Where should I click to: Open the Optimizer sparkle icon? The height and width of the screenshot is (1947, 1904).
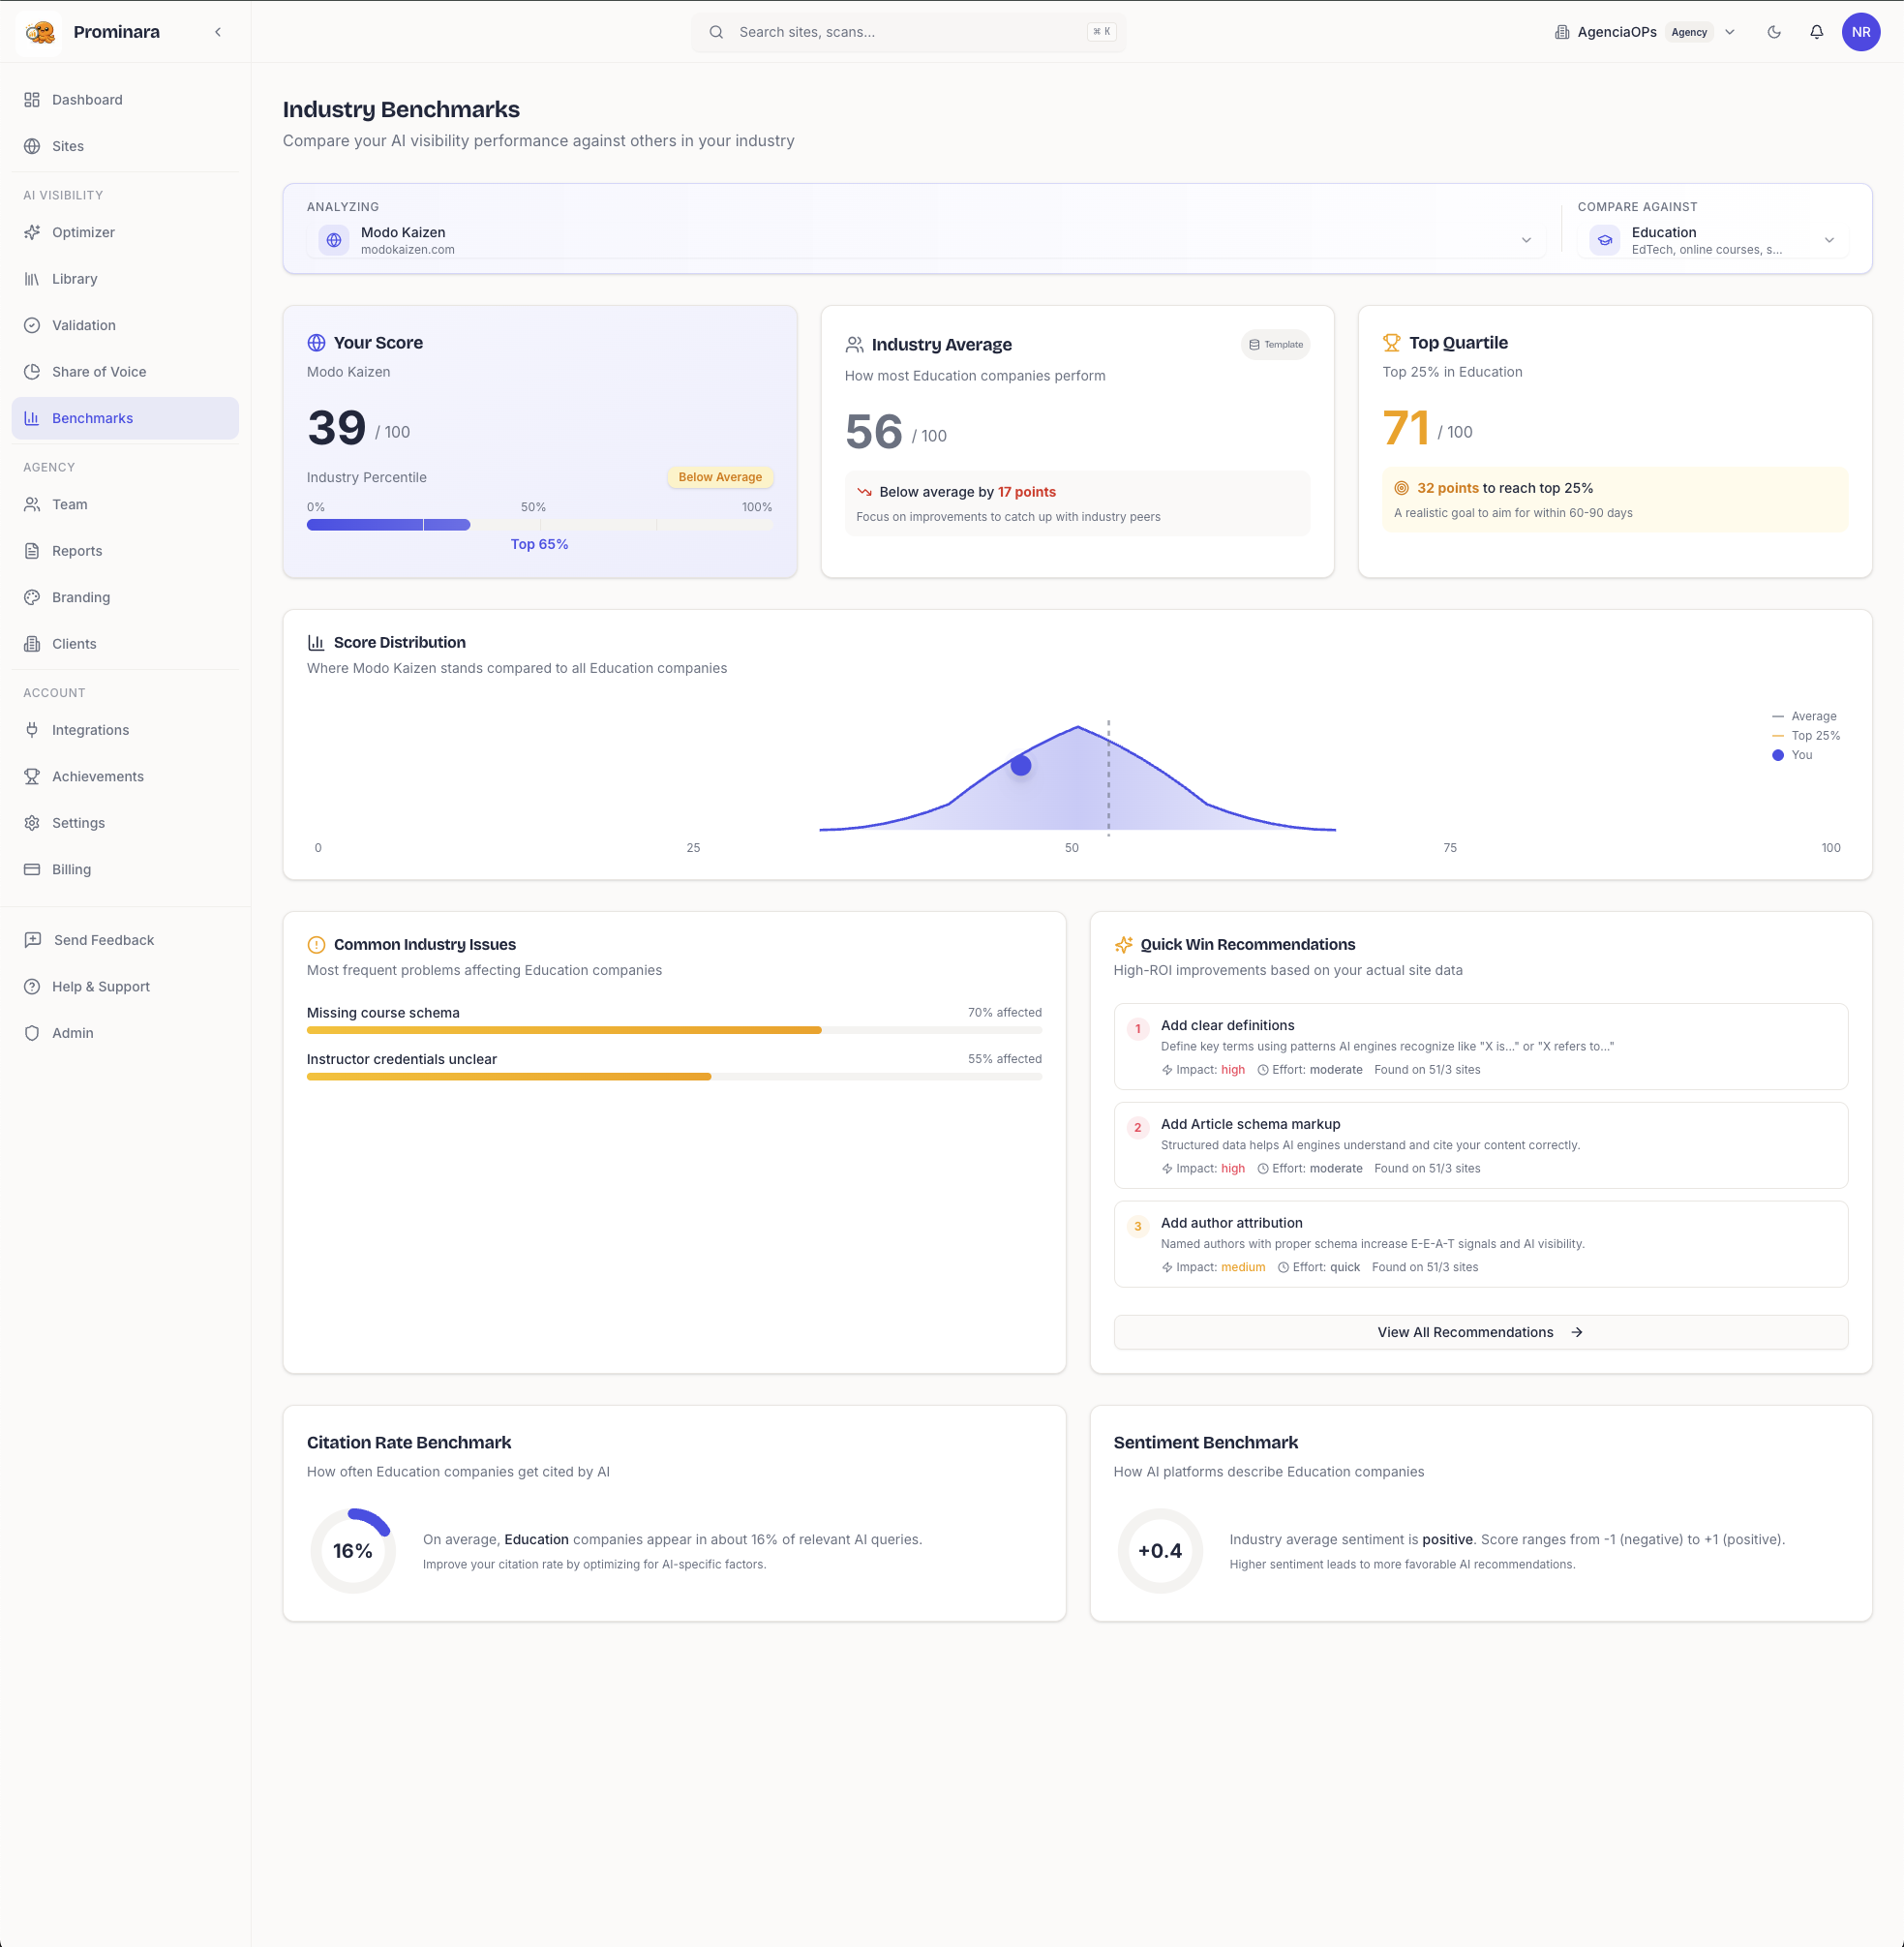32,232
